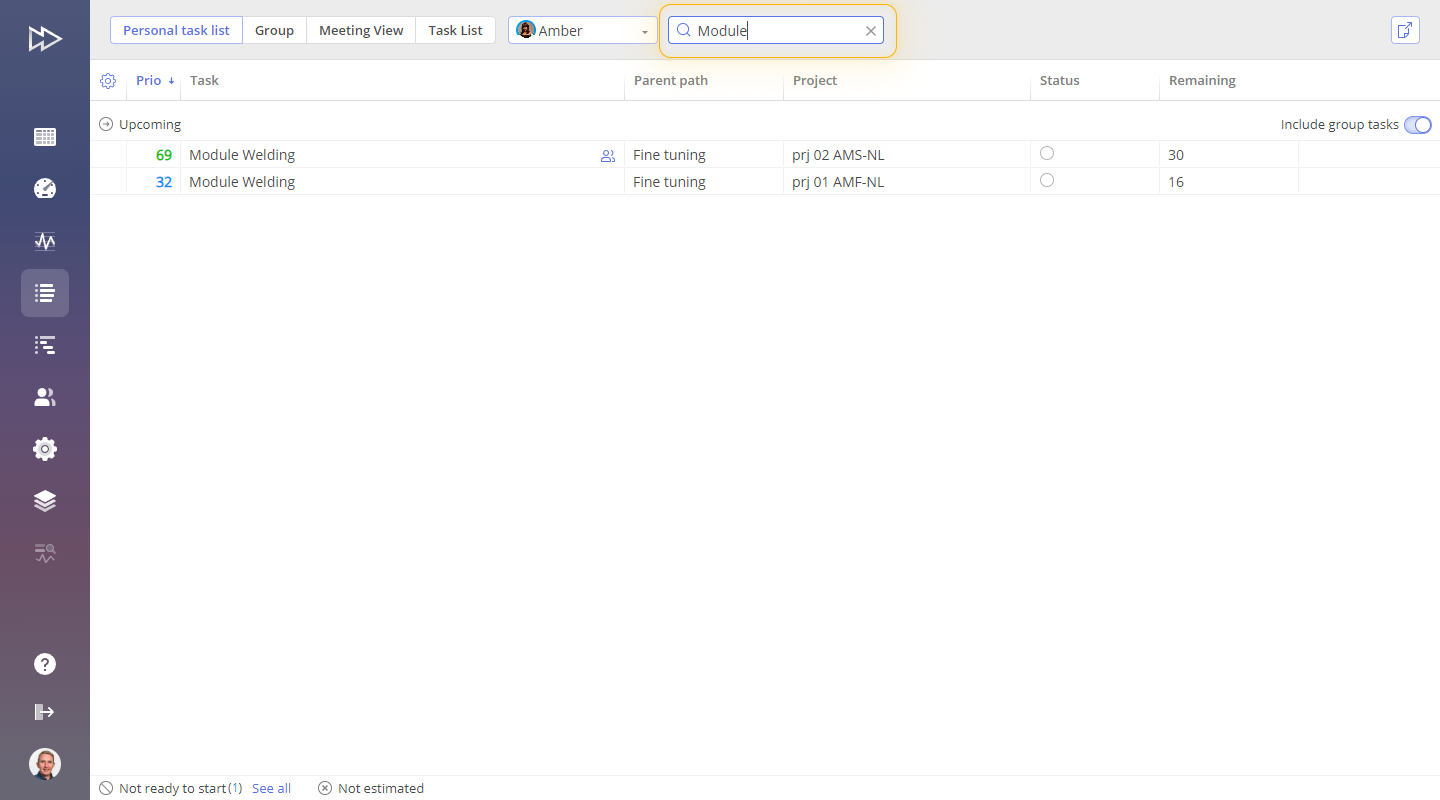This screenshot has height=800, width=1440.
Task: Click remaining value 30
Action: tap(1176, 155)
